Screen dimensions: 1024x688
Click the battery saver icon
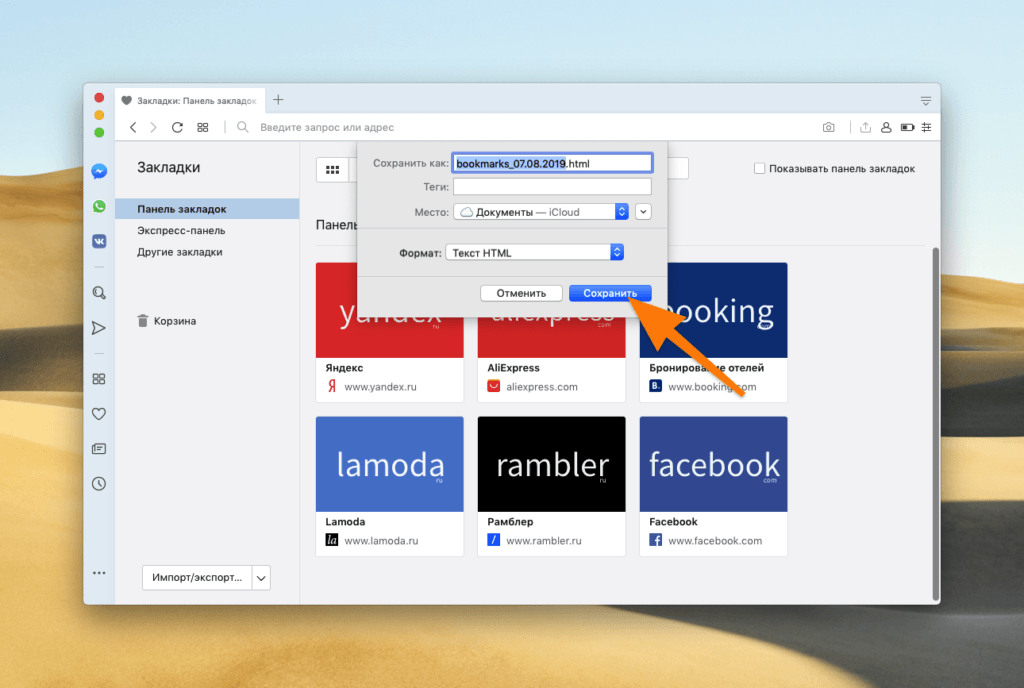coord(907,127)
